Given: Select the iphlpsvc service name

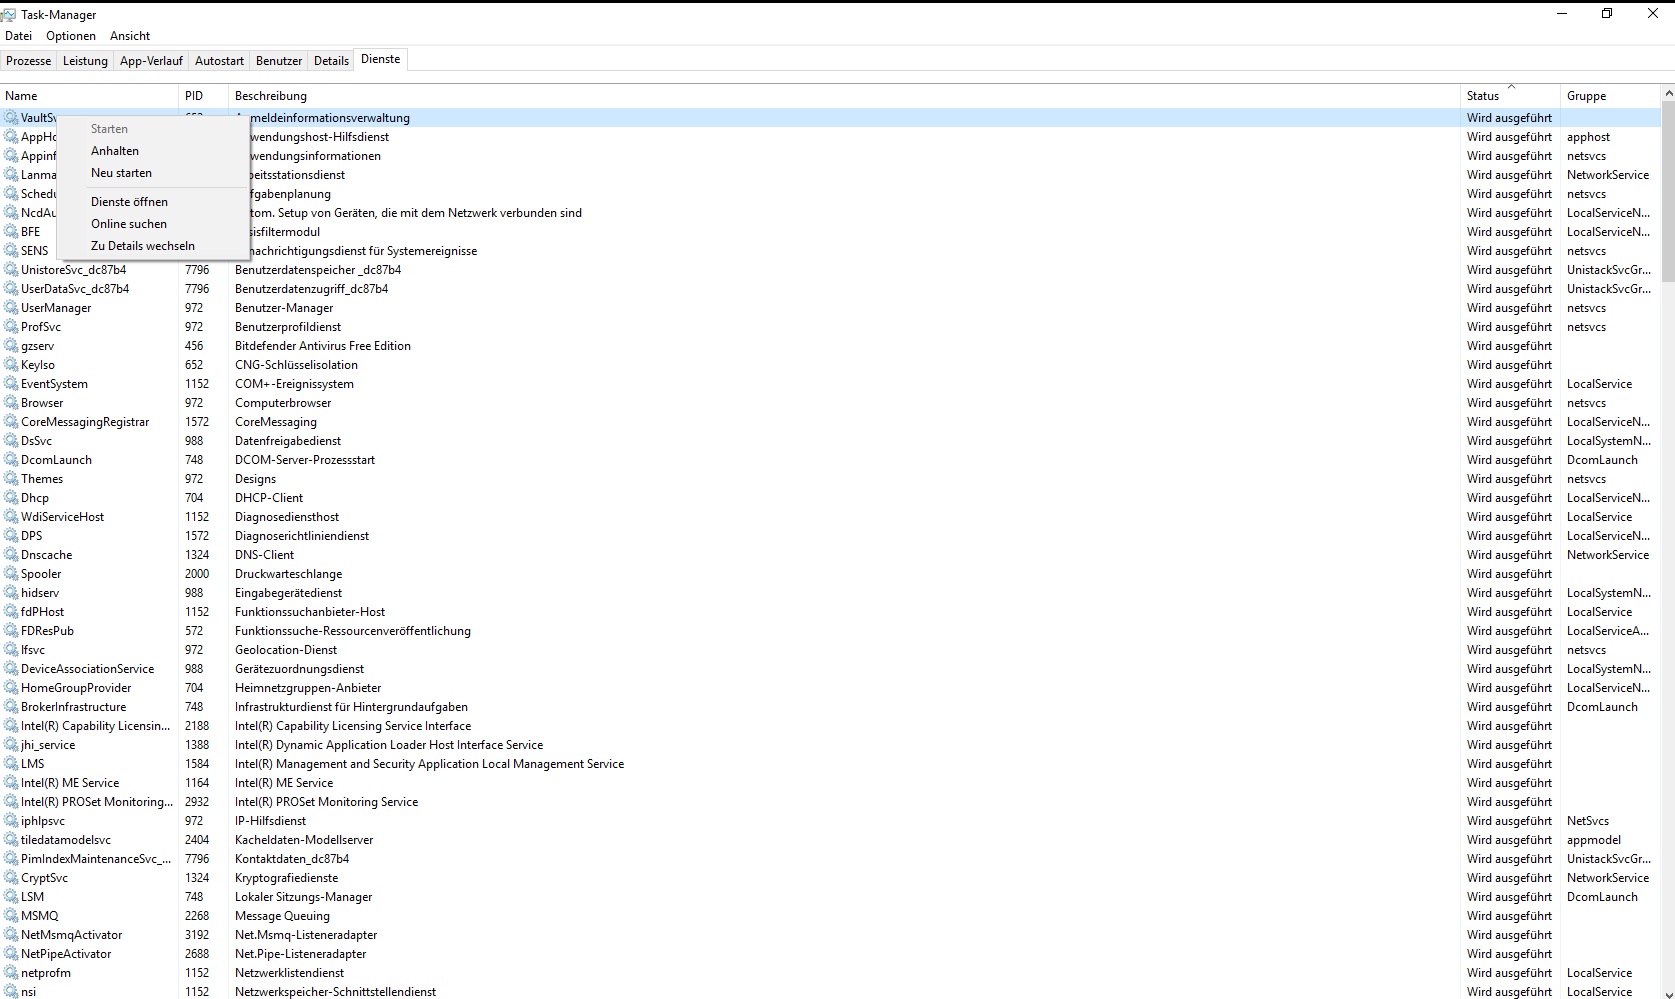Looking at the screenshot, I should 43,821.
